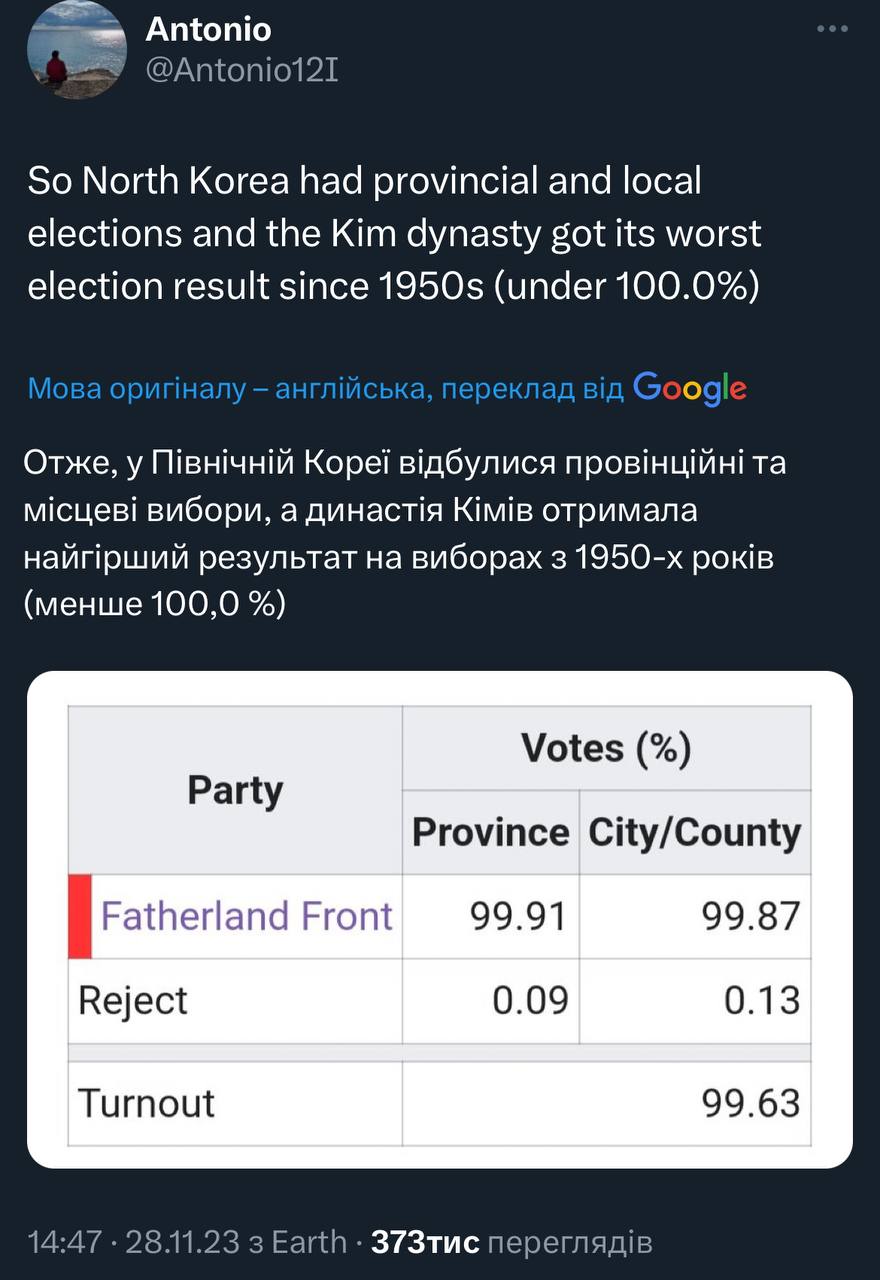The width and height of the screenshot is (880, 1280).
Task: Click the Turnout value 99.63
Action: pos(750,1103)
